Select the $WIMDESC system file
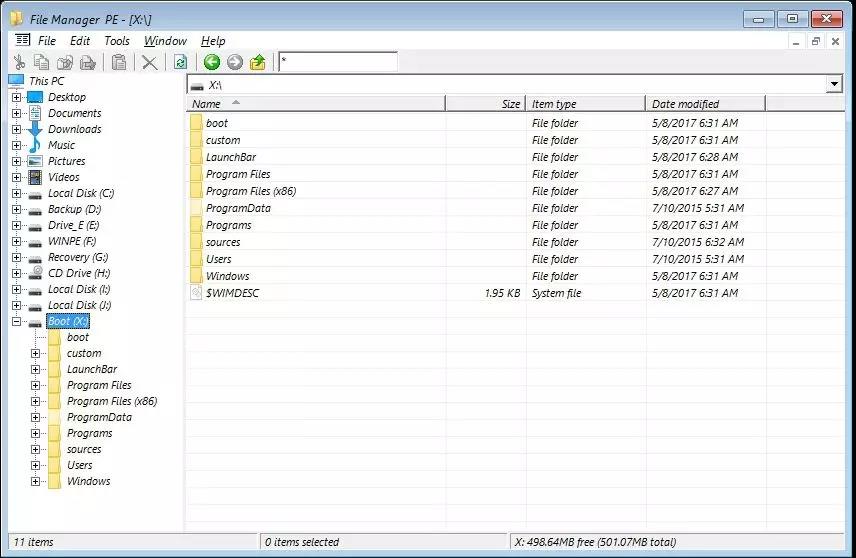 tap(229, 293)
